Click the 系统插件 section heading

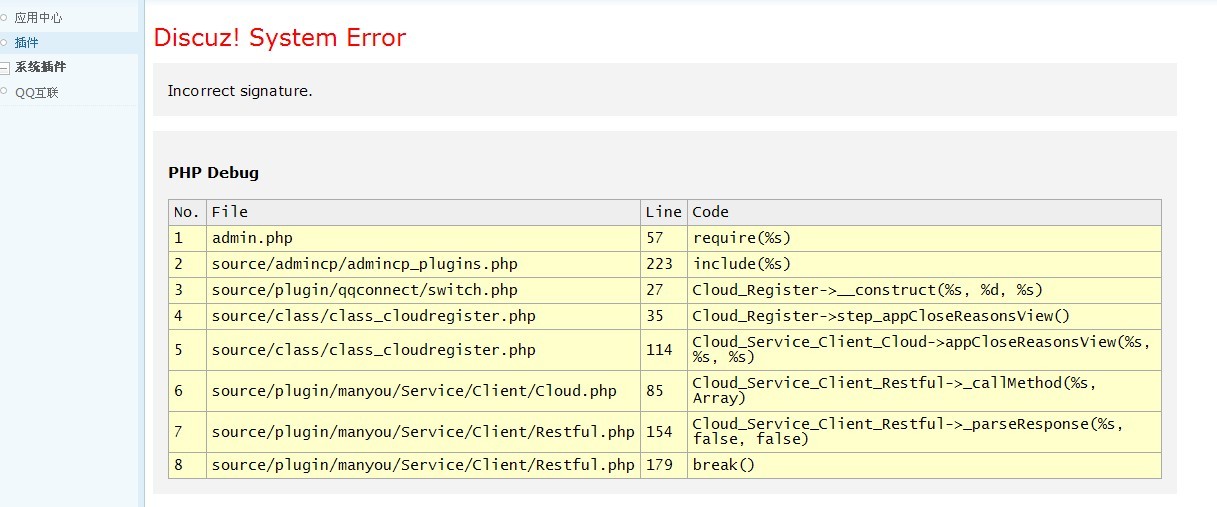coord(40,68)
